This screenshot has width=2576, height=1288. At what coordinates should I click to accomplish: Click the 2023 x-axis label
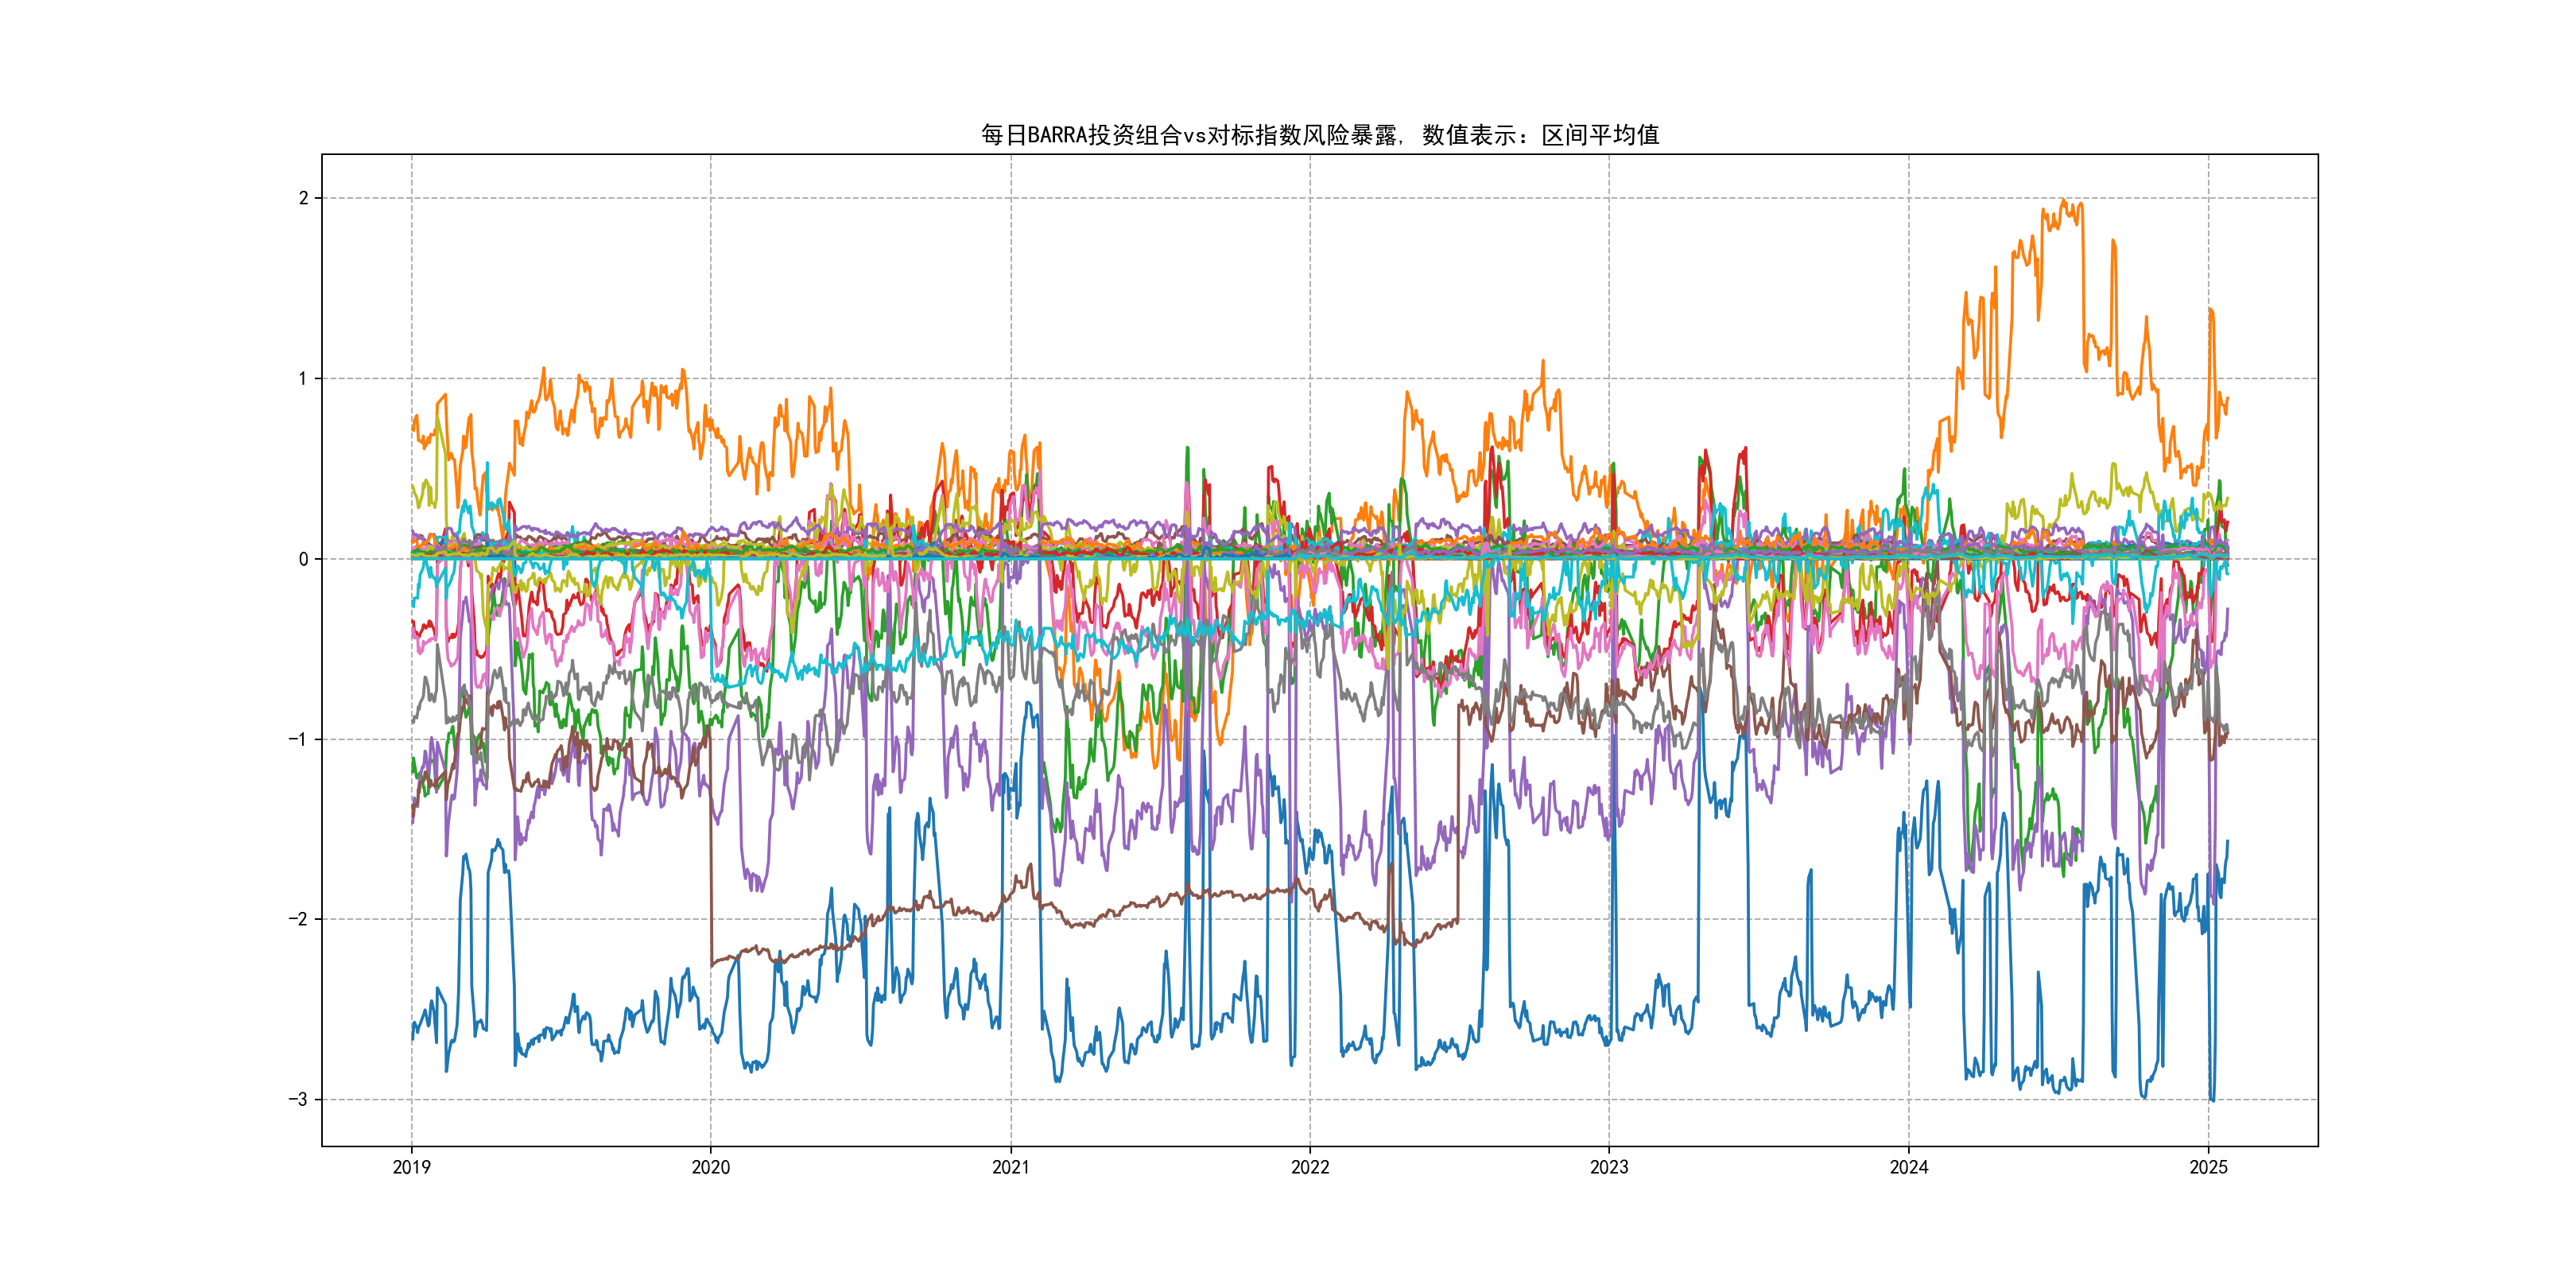coord(1609,1167)
